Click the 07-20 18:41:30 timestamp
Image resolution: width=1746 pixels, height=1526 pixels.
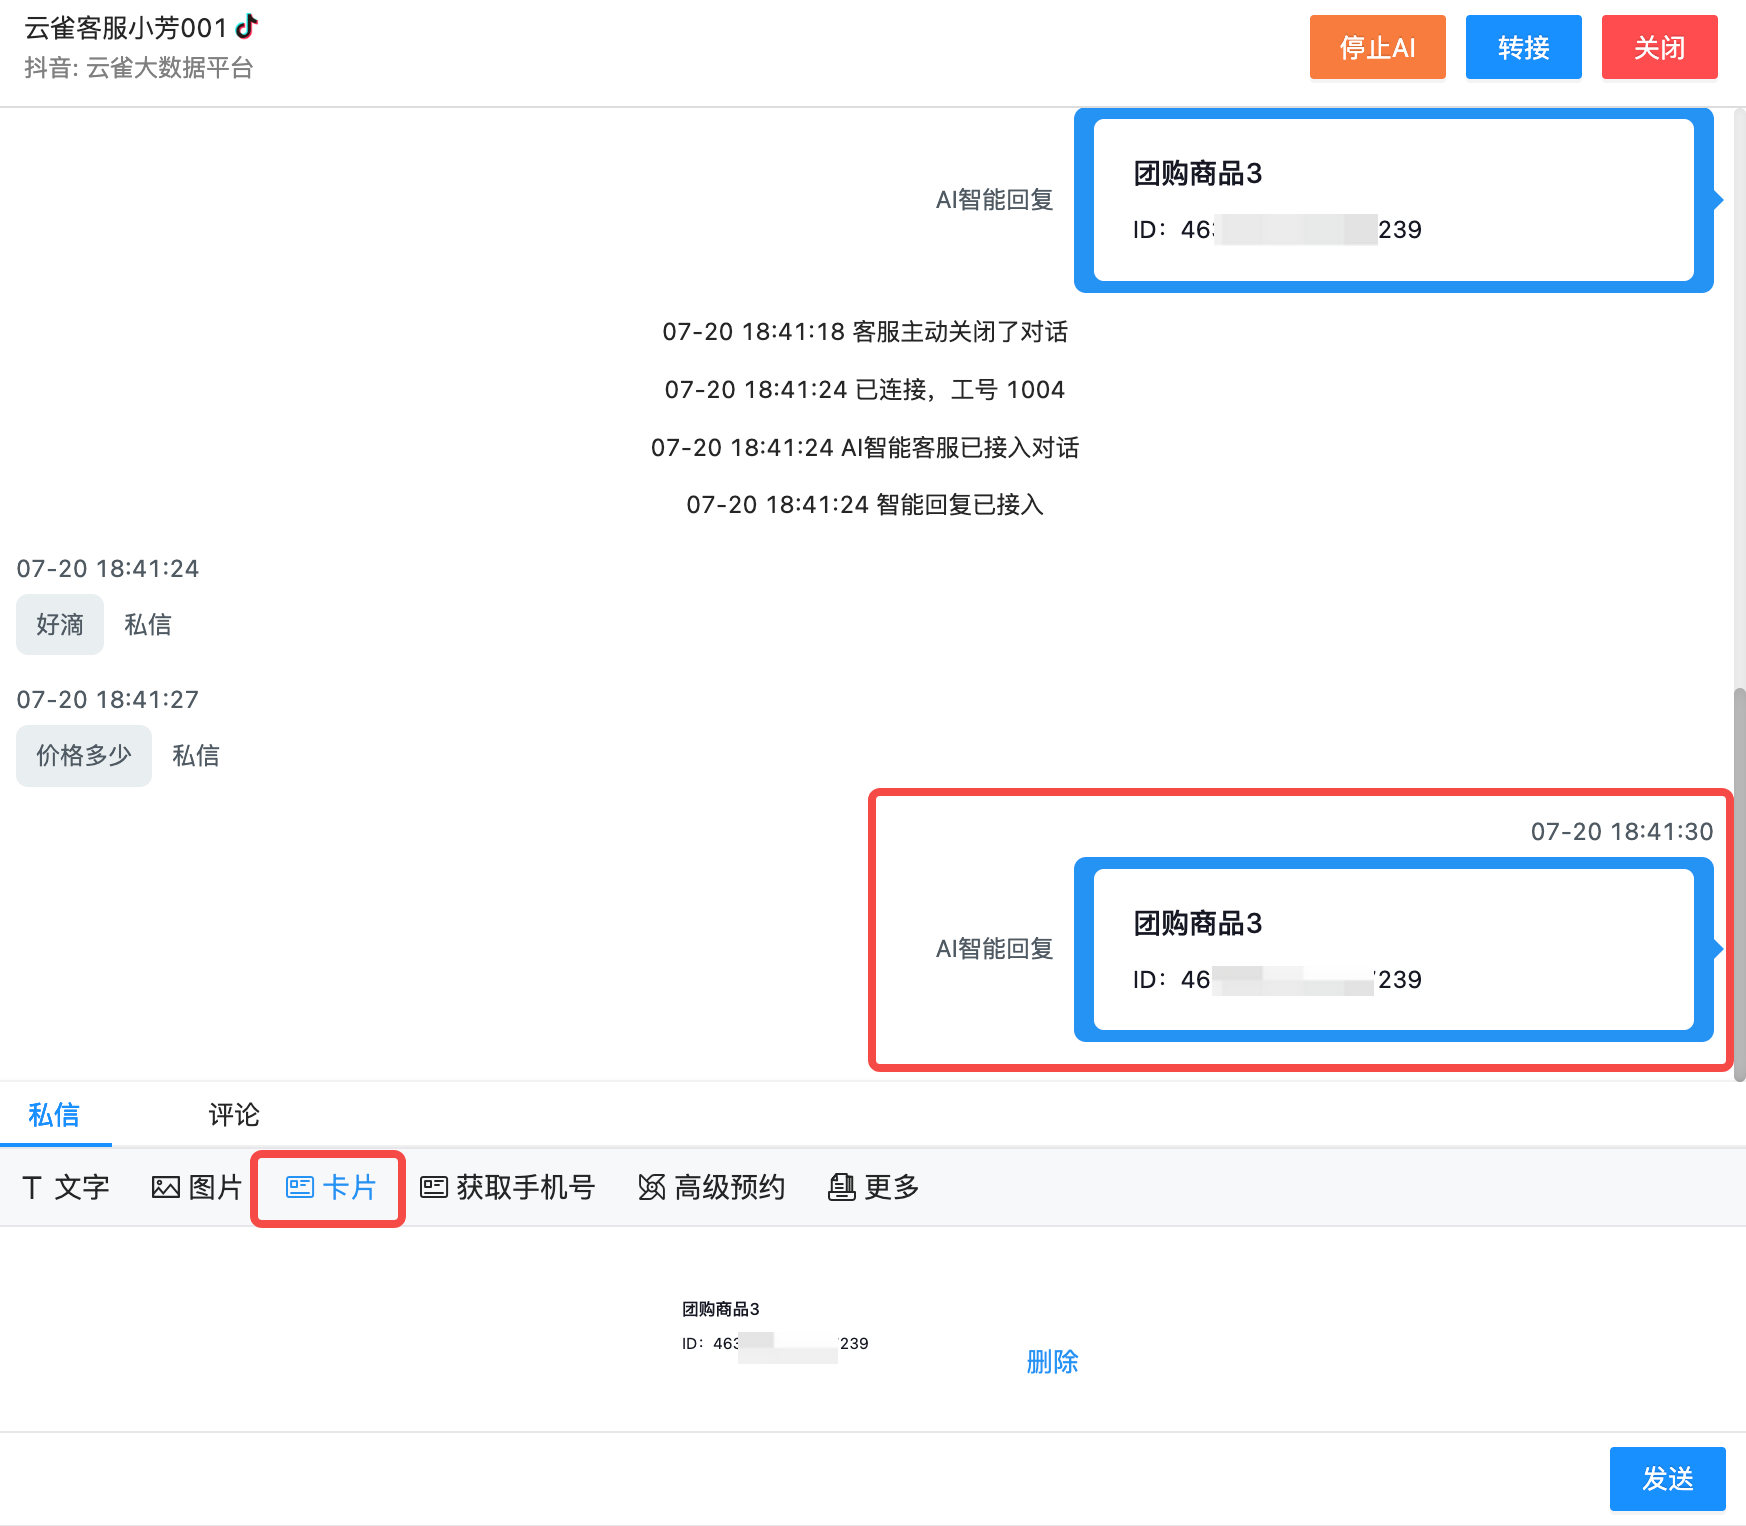(1622, 832)
